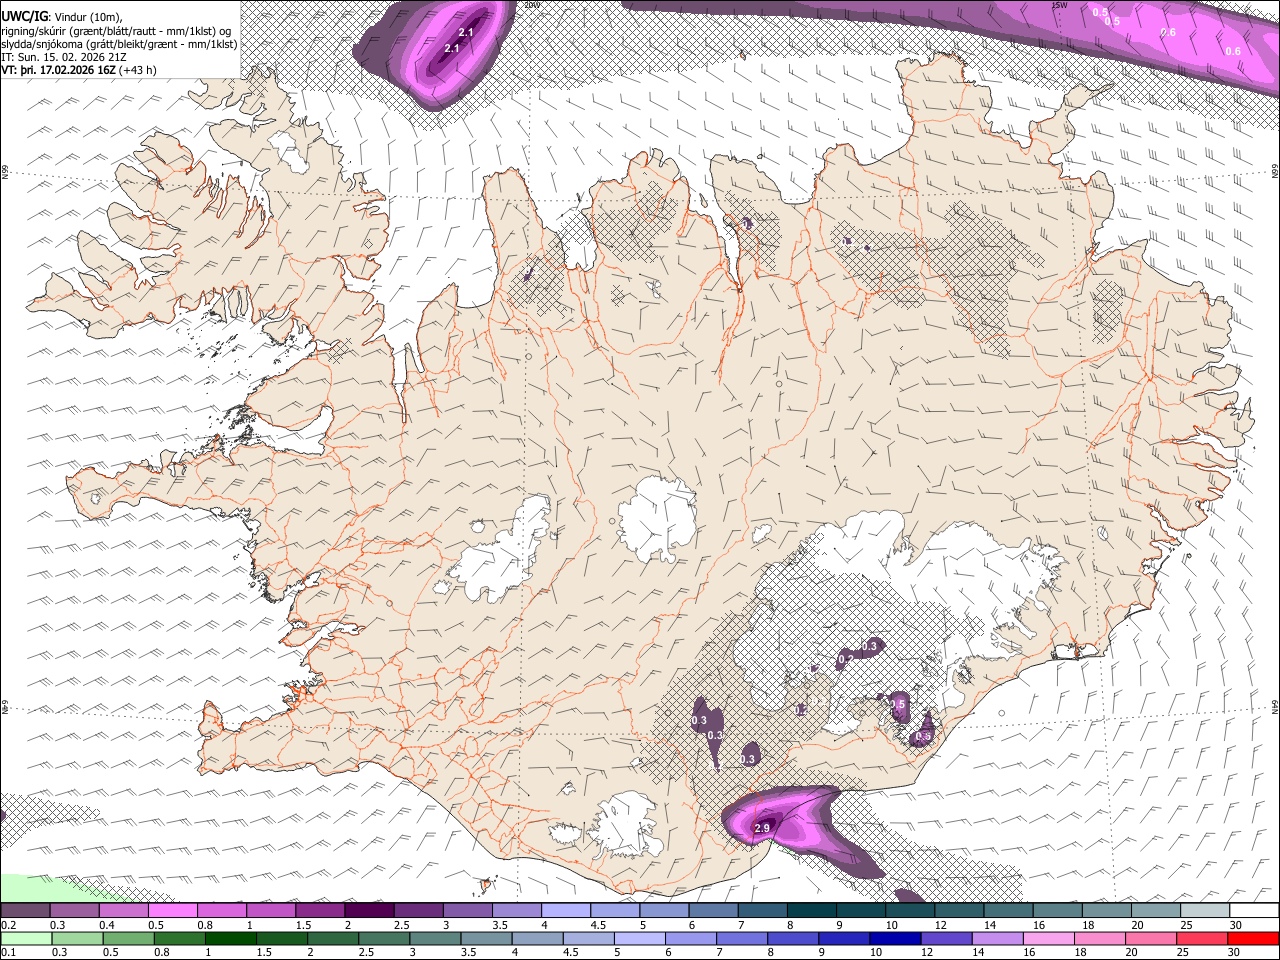Click the 'Vindur (10m)' label
This screenshot has height=960, width=1280.
tap(87, 17)
